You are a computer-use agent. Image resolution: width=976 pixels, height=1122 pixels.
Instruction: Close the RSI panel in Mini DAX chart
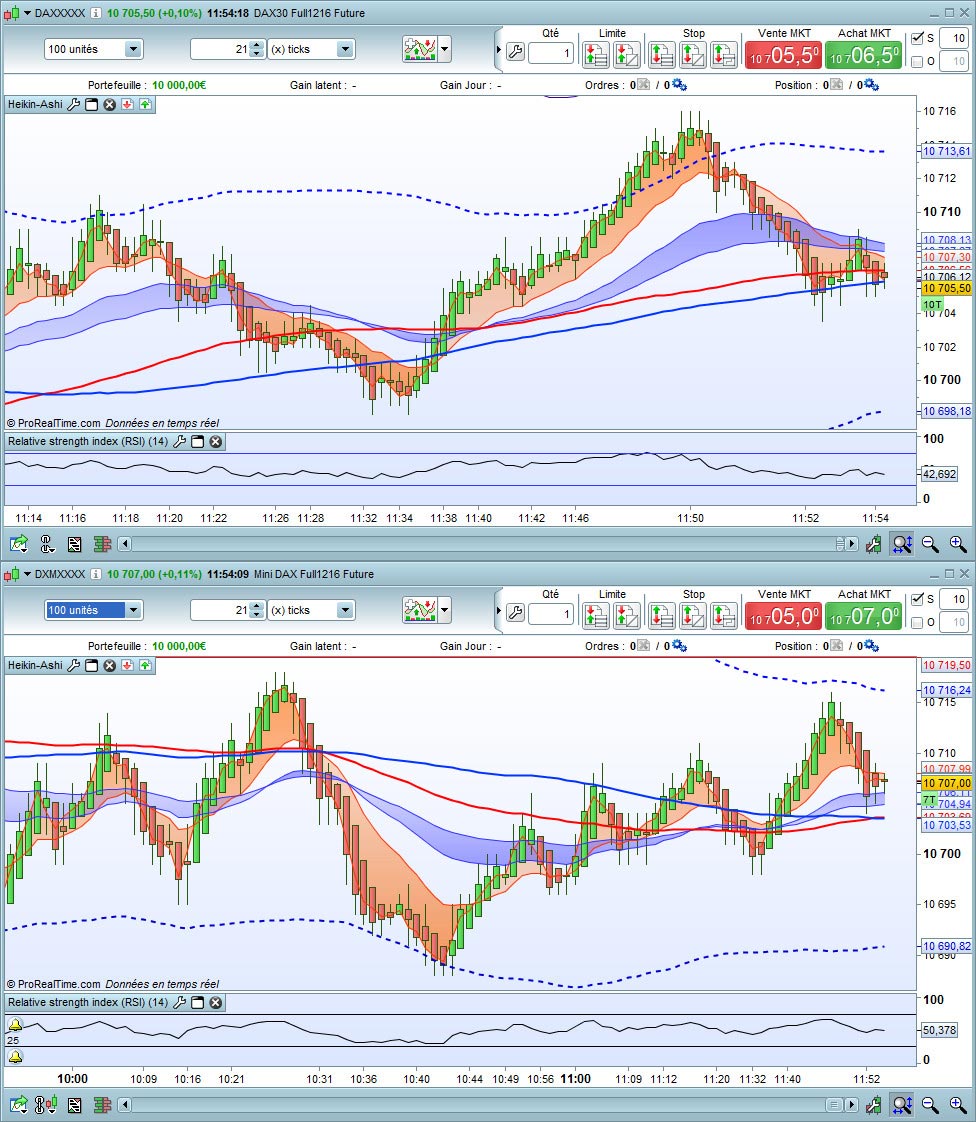coord(215,1003)
